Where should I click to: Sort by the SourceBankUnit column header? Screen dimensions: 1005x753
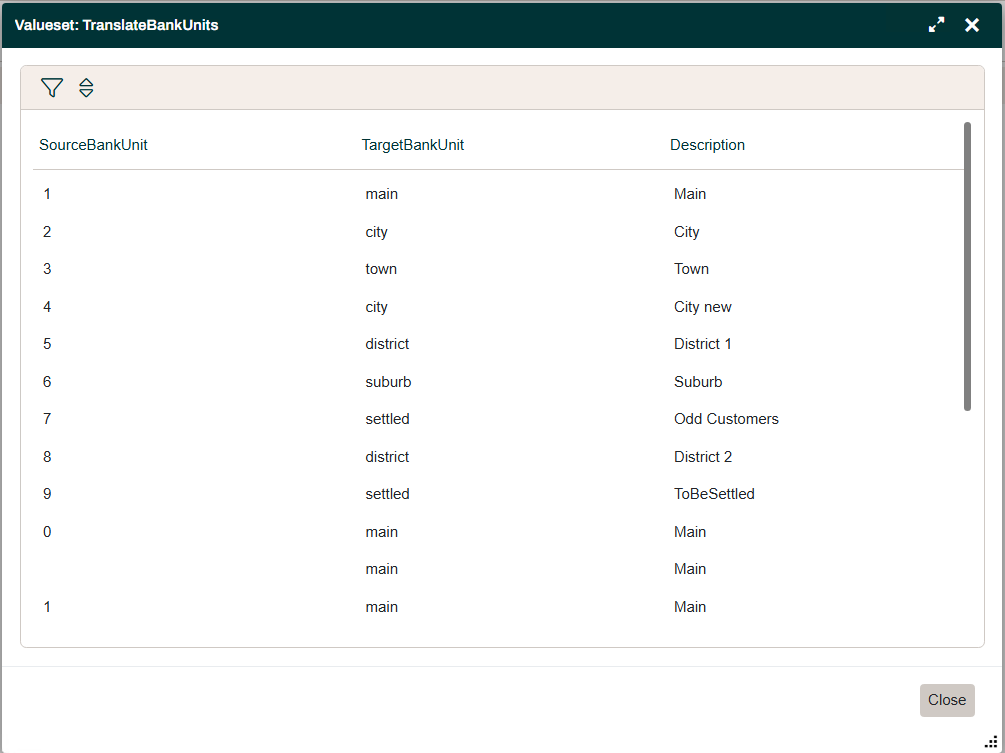(93, 144)
